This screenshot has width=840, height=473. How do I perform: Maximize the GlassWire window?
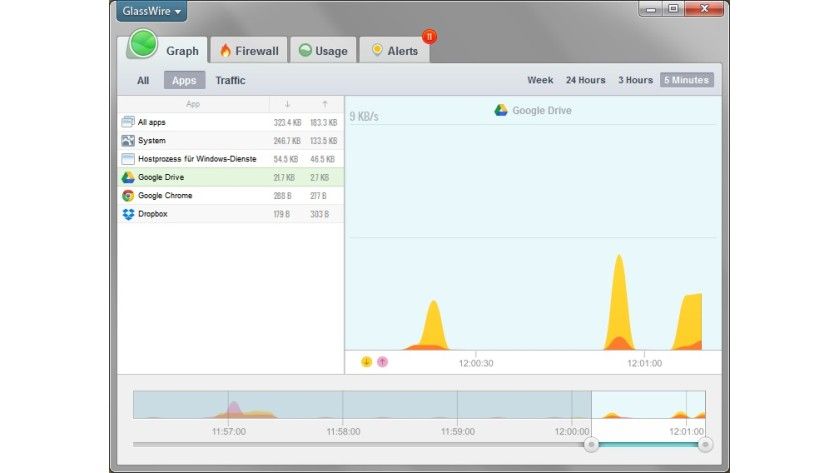pos(673,9)
